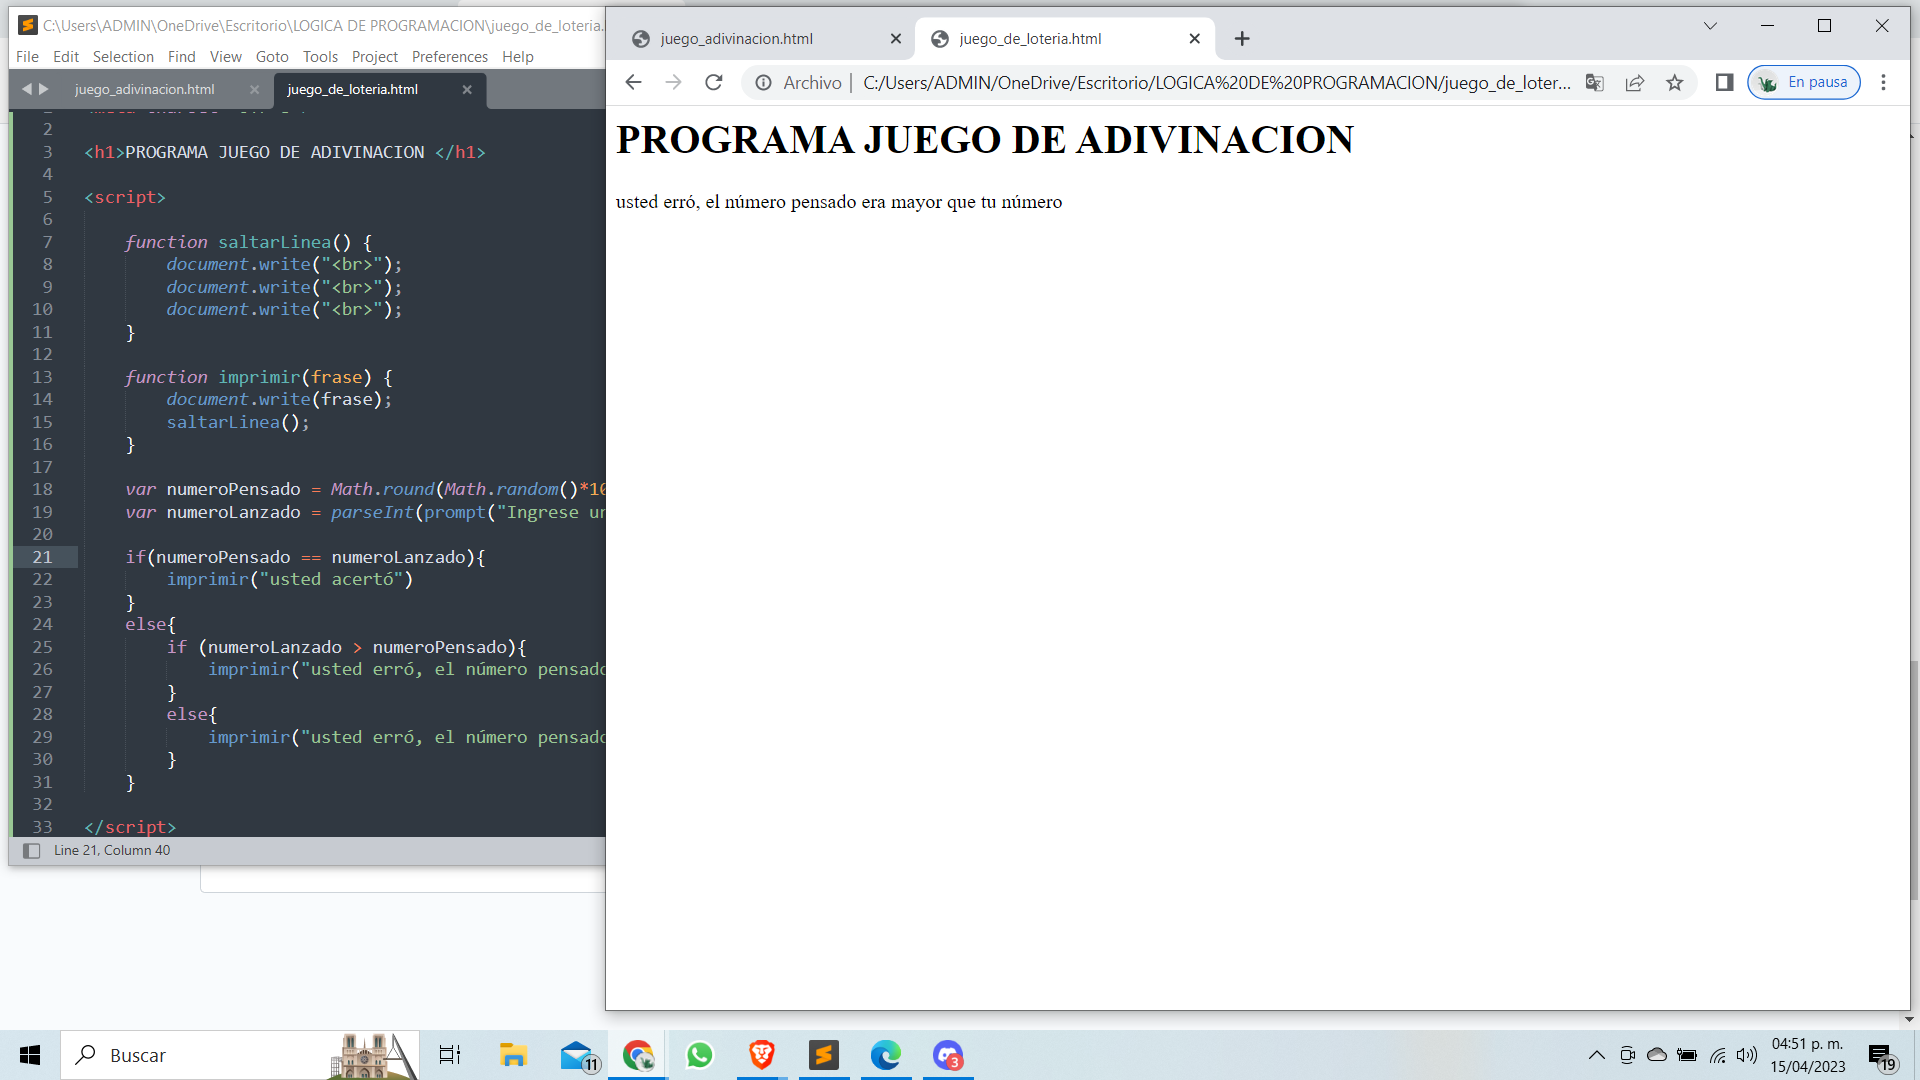Open notification center with 19 notifications
Image resolution: width=1920 pixels, height=1080 pixels.
click(x=1881, y=1056)
